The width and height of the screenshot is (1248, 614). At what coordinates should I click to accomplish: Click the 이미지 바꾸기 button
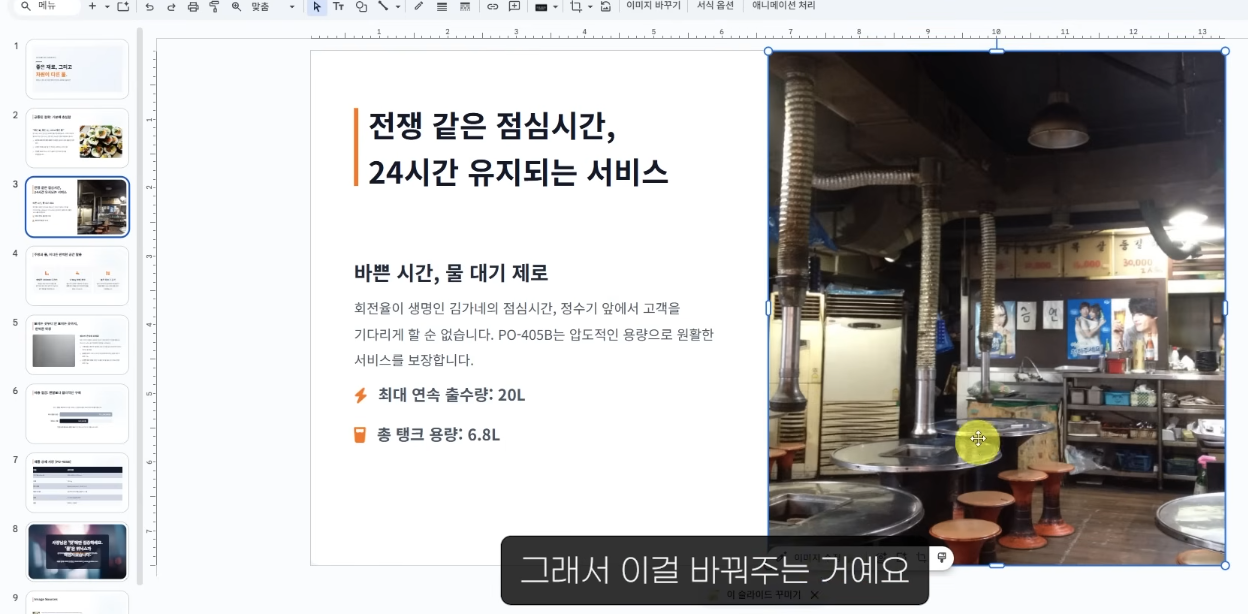coord(653,6)
